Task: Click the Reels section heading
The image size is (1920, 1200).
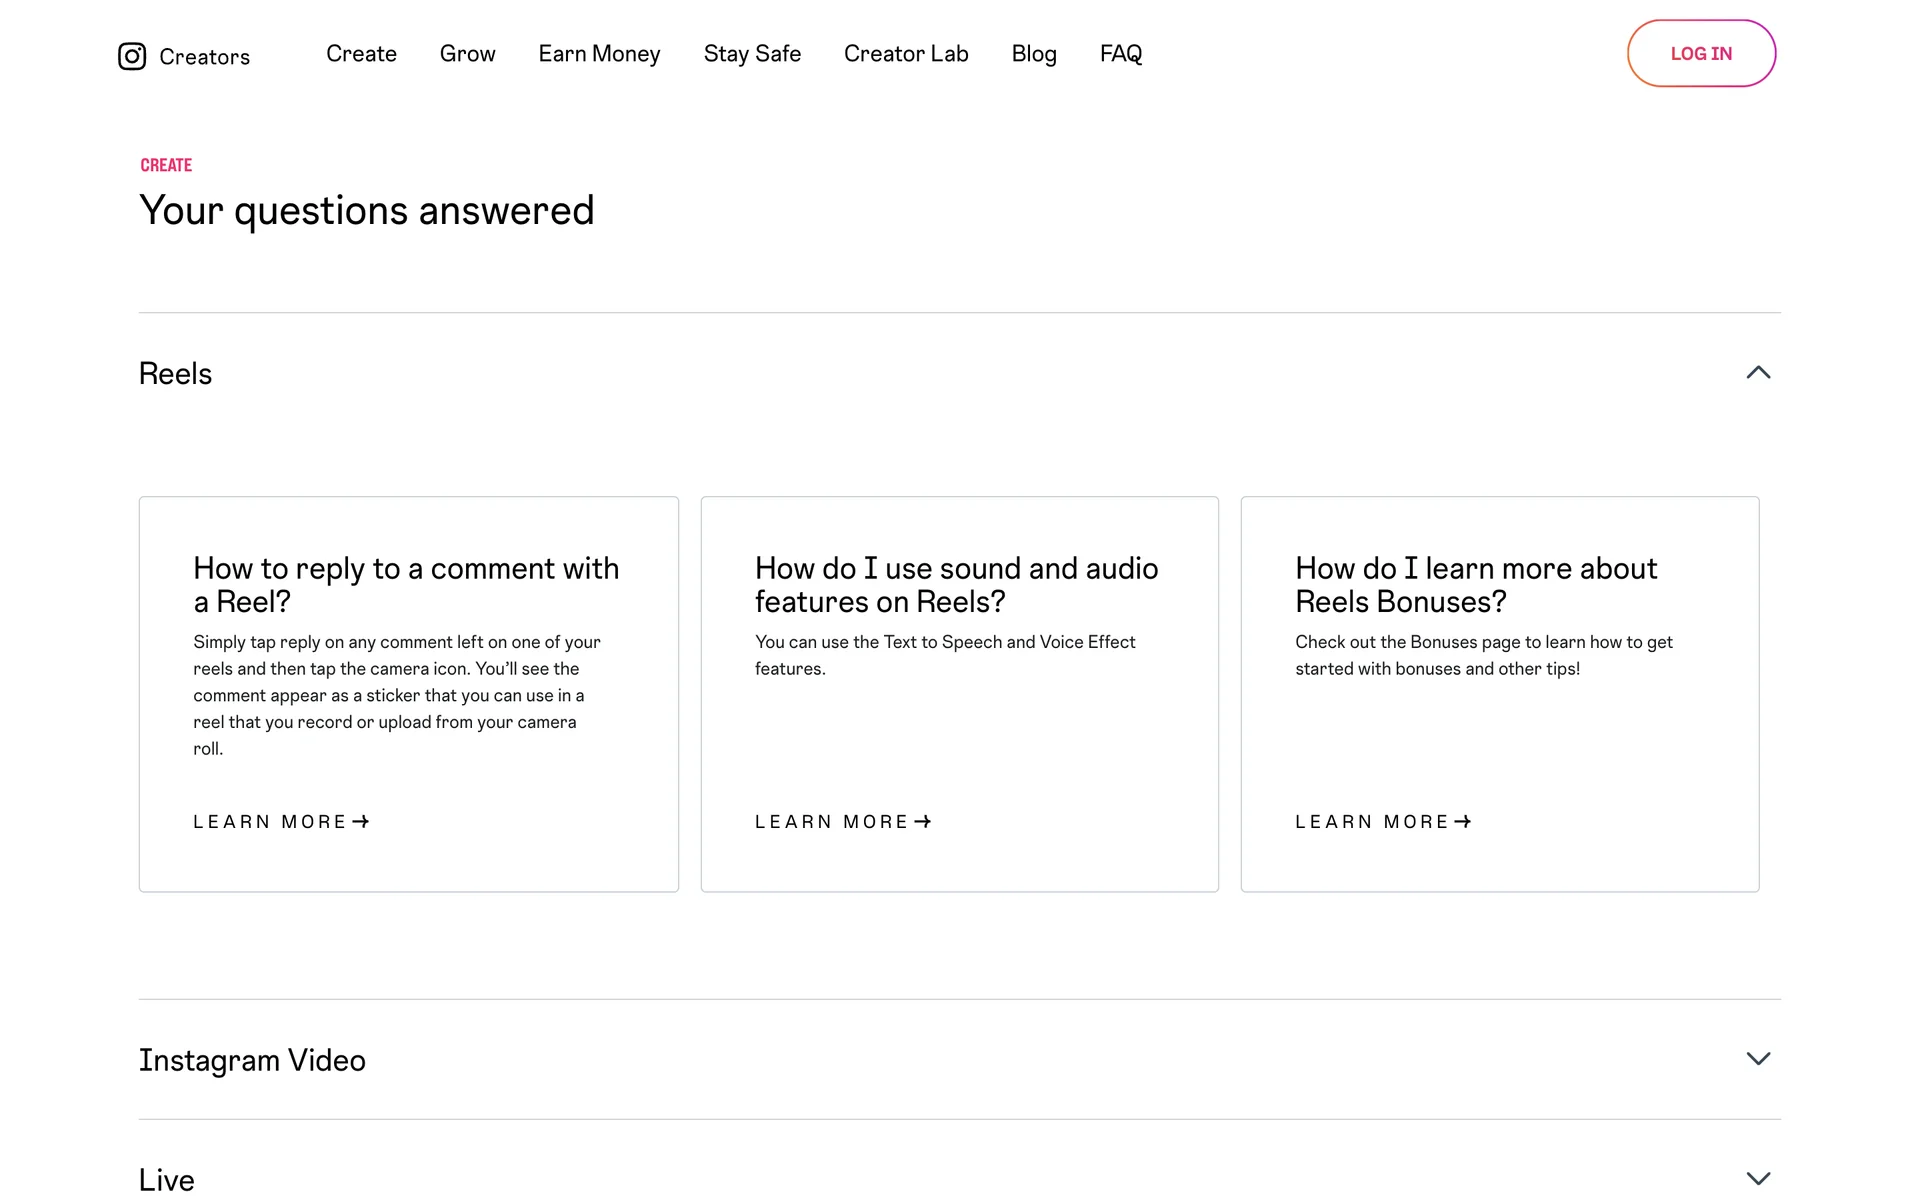Action: pos(175,374)
